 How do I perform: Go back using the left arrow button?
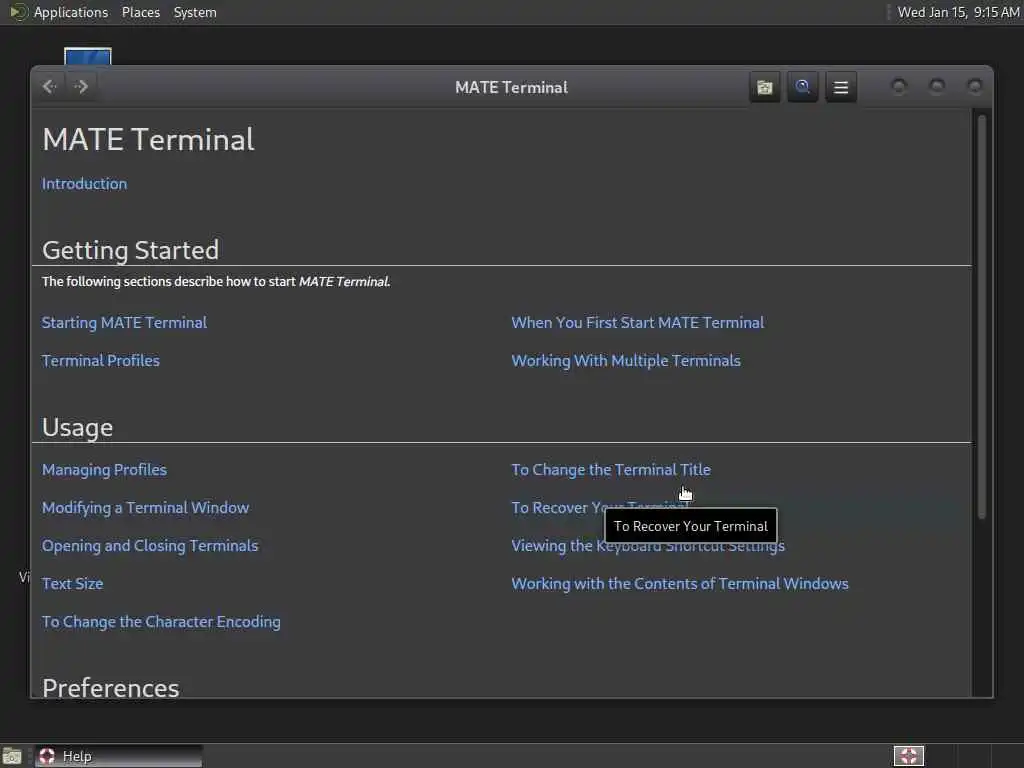click(x=50, y=87)
